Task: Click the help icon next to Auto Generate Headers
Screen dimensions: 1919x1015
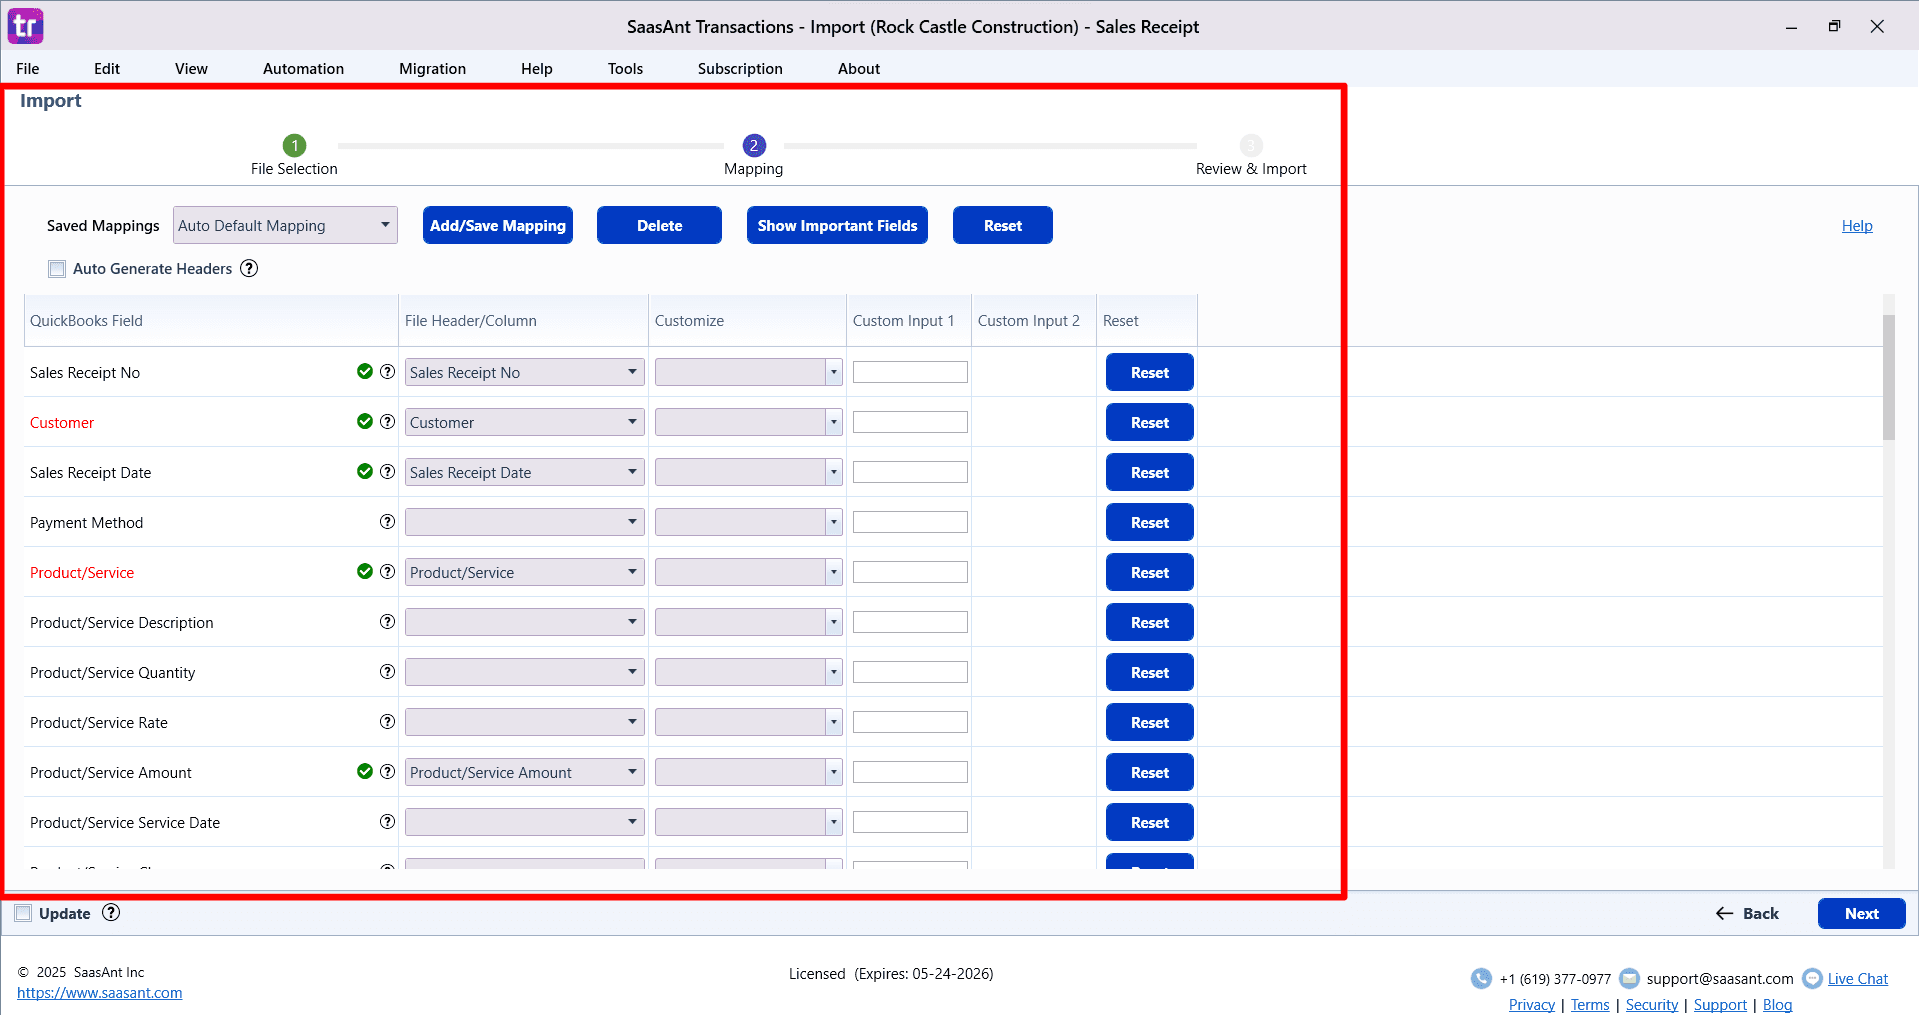Action: pyautogui.click(x=249, y=268)
